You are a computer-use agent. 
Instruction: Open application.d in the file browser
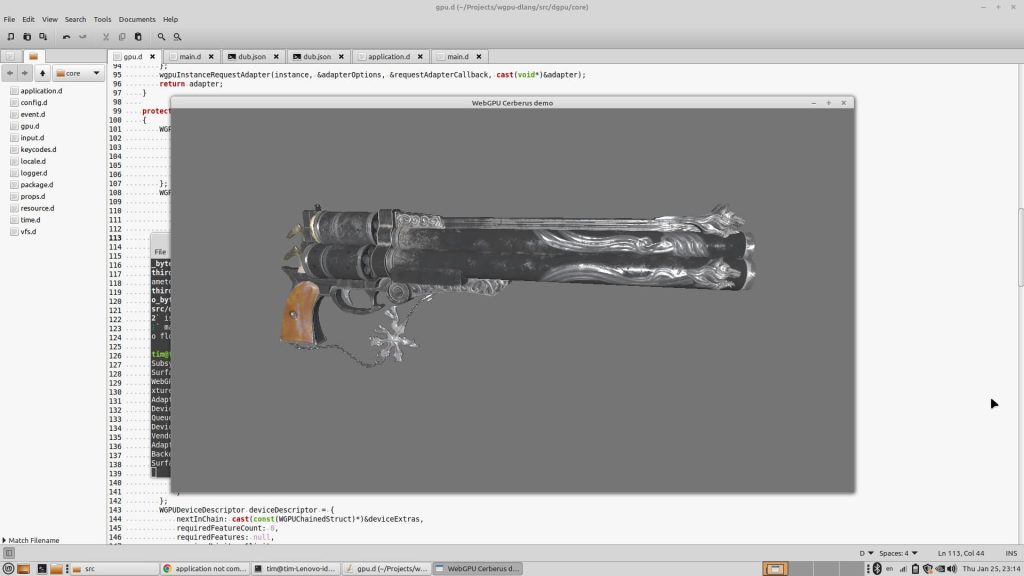tap(41, 91)
